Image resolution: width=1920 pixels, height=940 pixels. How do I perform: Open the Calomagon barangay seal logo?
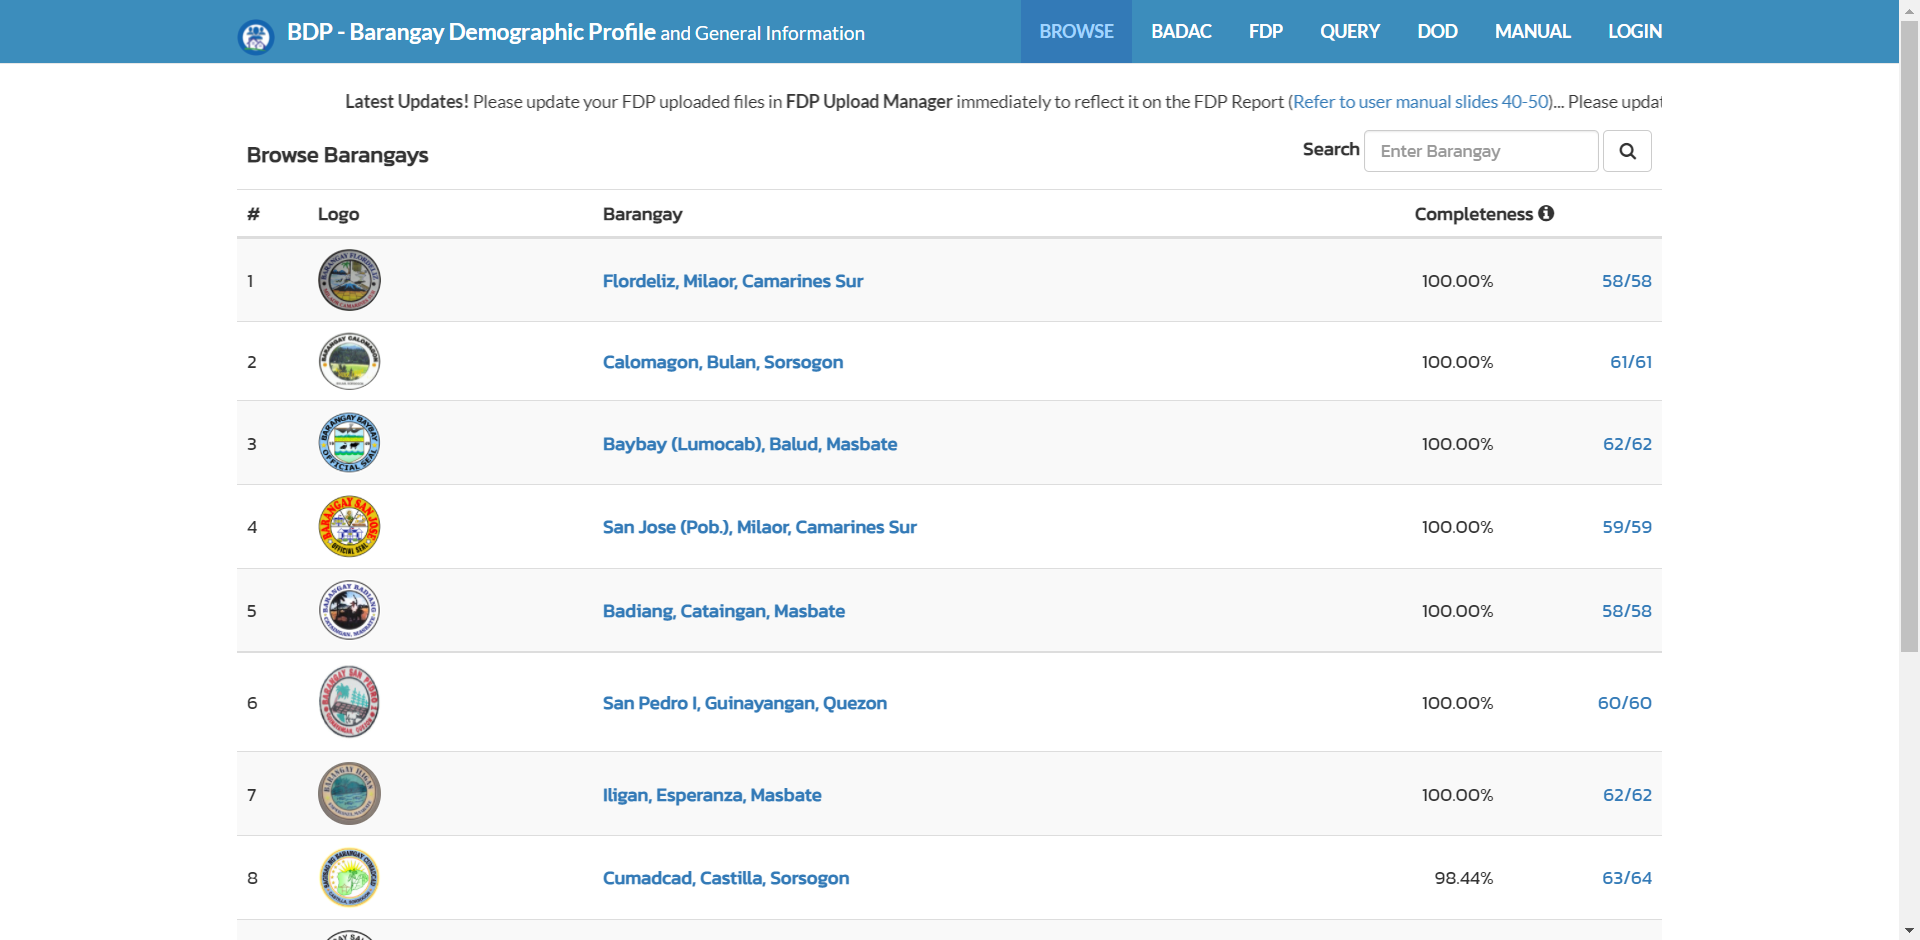coord(349,361)
